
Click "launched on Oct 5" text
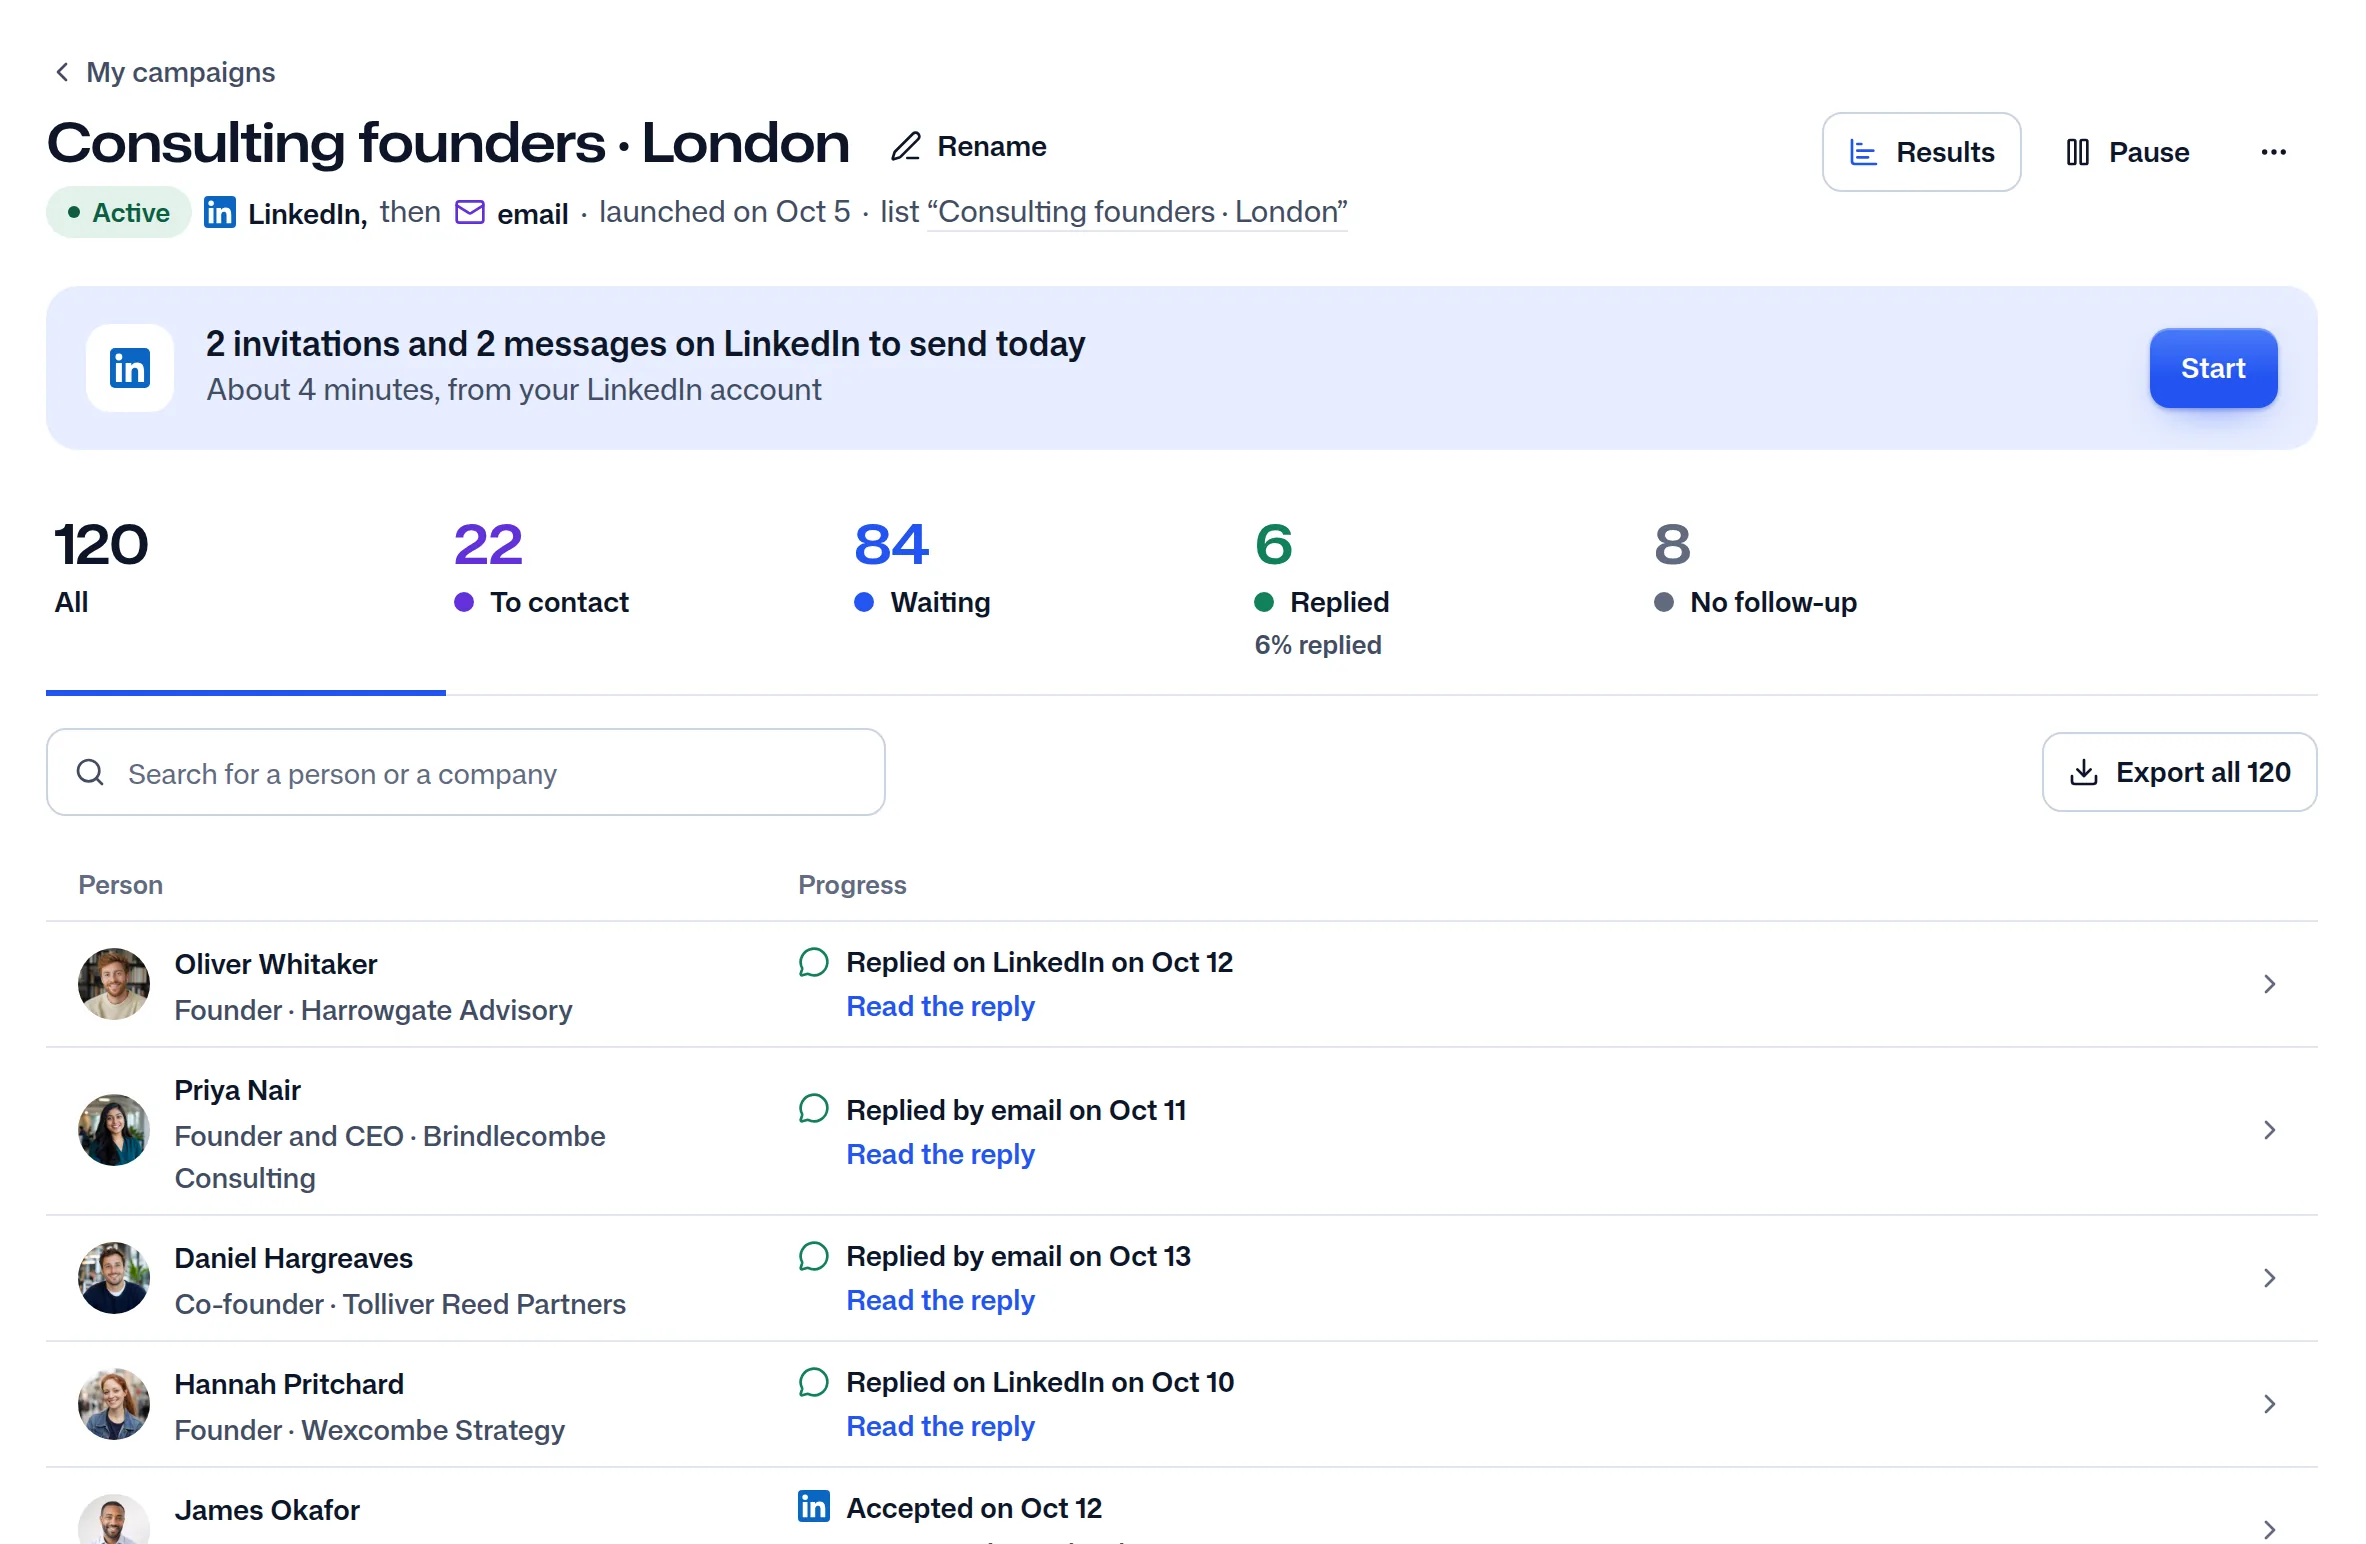[725, 212]
